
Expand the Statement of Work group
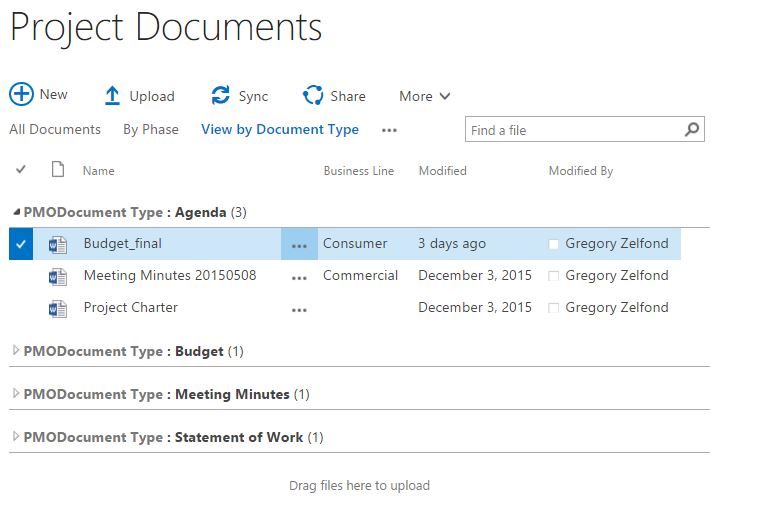pyautogui.click(x=16, y=436)
